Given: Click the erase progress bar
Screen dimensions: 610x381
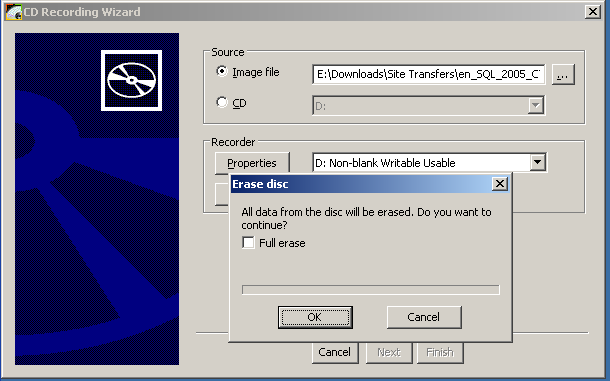Looking at the screenshot, I should click(x=371, y=290).
